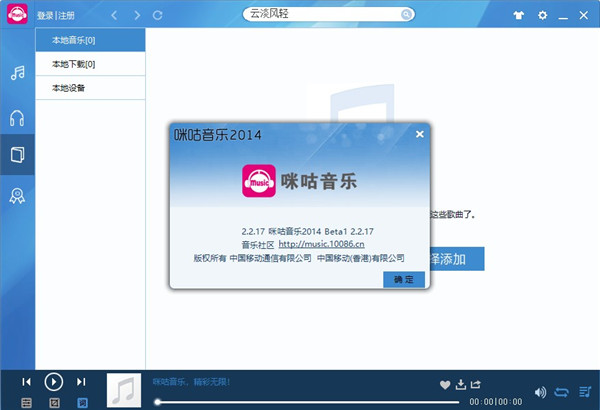This screenshot has height=410, width=600.
Task: Select the 本地下载[0] tab
Action: point(90,64)
